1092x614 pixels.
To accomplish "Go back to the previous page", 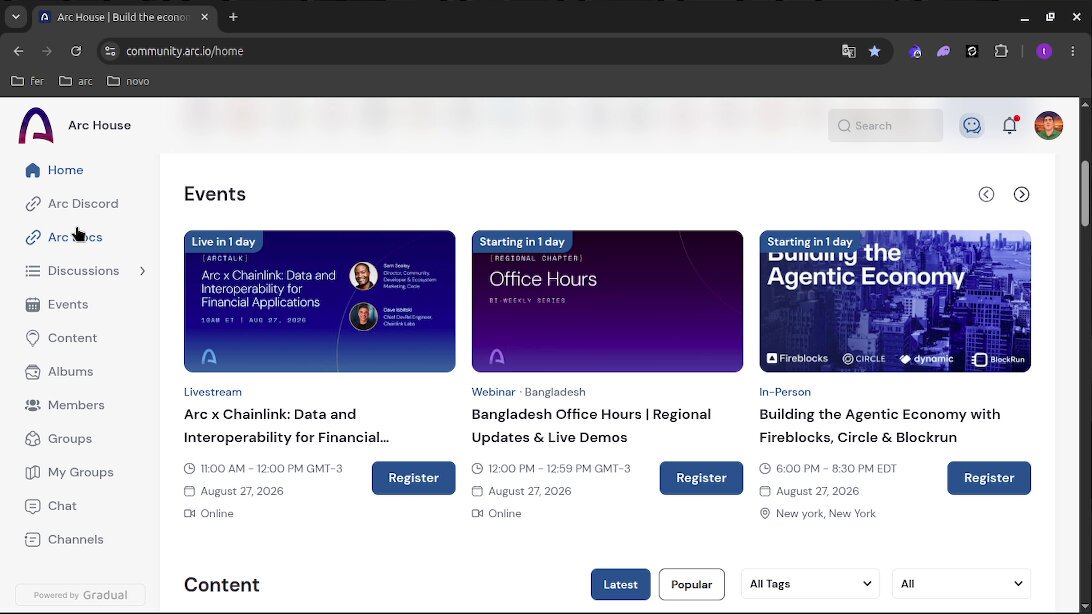I will (x=19, y=51).
